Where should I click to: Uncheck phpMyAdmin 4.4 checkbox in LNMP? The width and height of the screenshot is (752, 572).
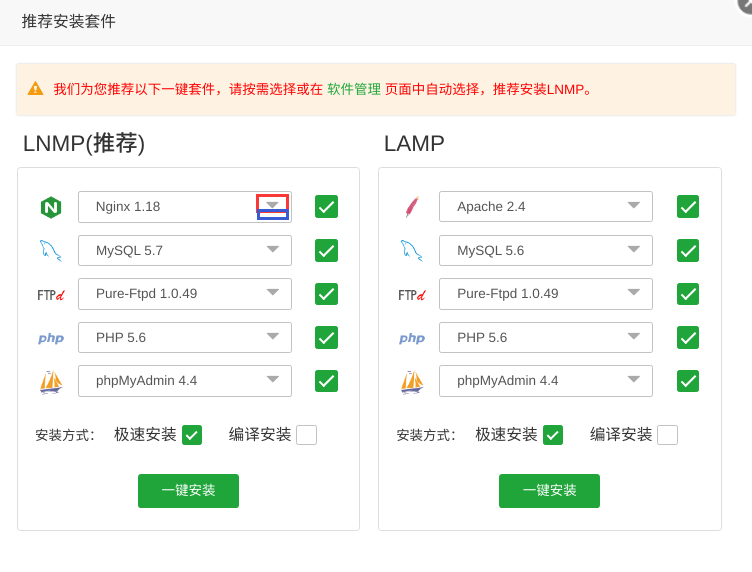point(326,381)
